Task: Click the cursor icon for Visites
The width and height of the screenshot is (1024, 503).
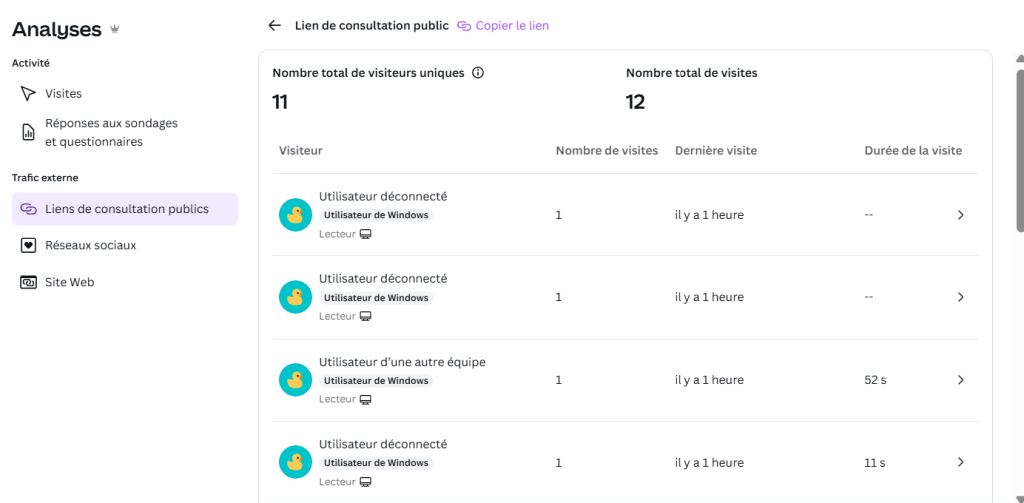Action: [x=27, y=93]
